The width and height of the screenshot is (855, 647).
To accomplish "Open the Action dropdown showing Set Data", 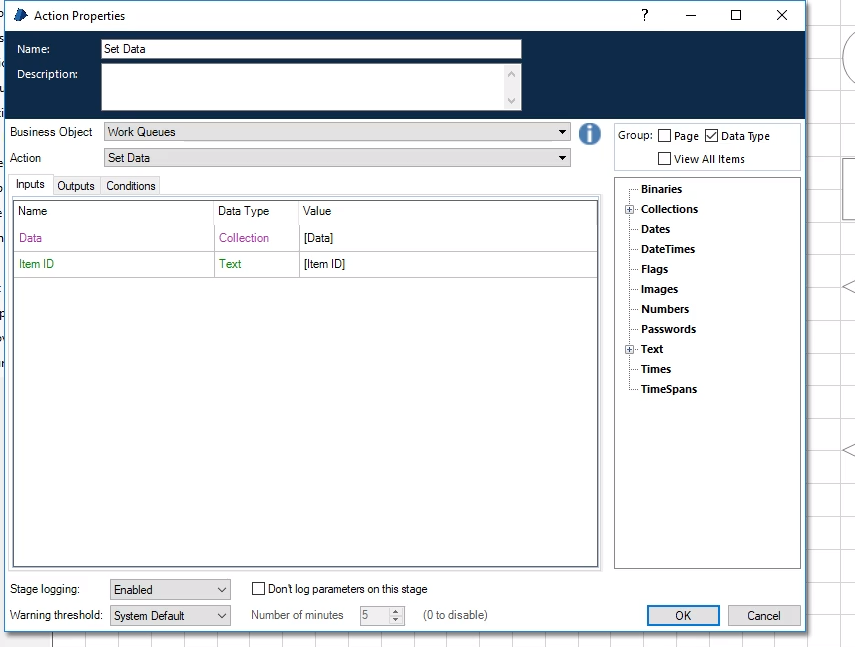I will 337,158.
